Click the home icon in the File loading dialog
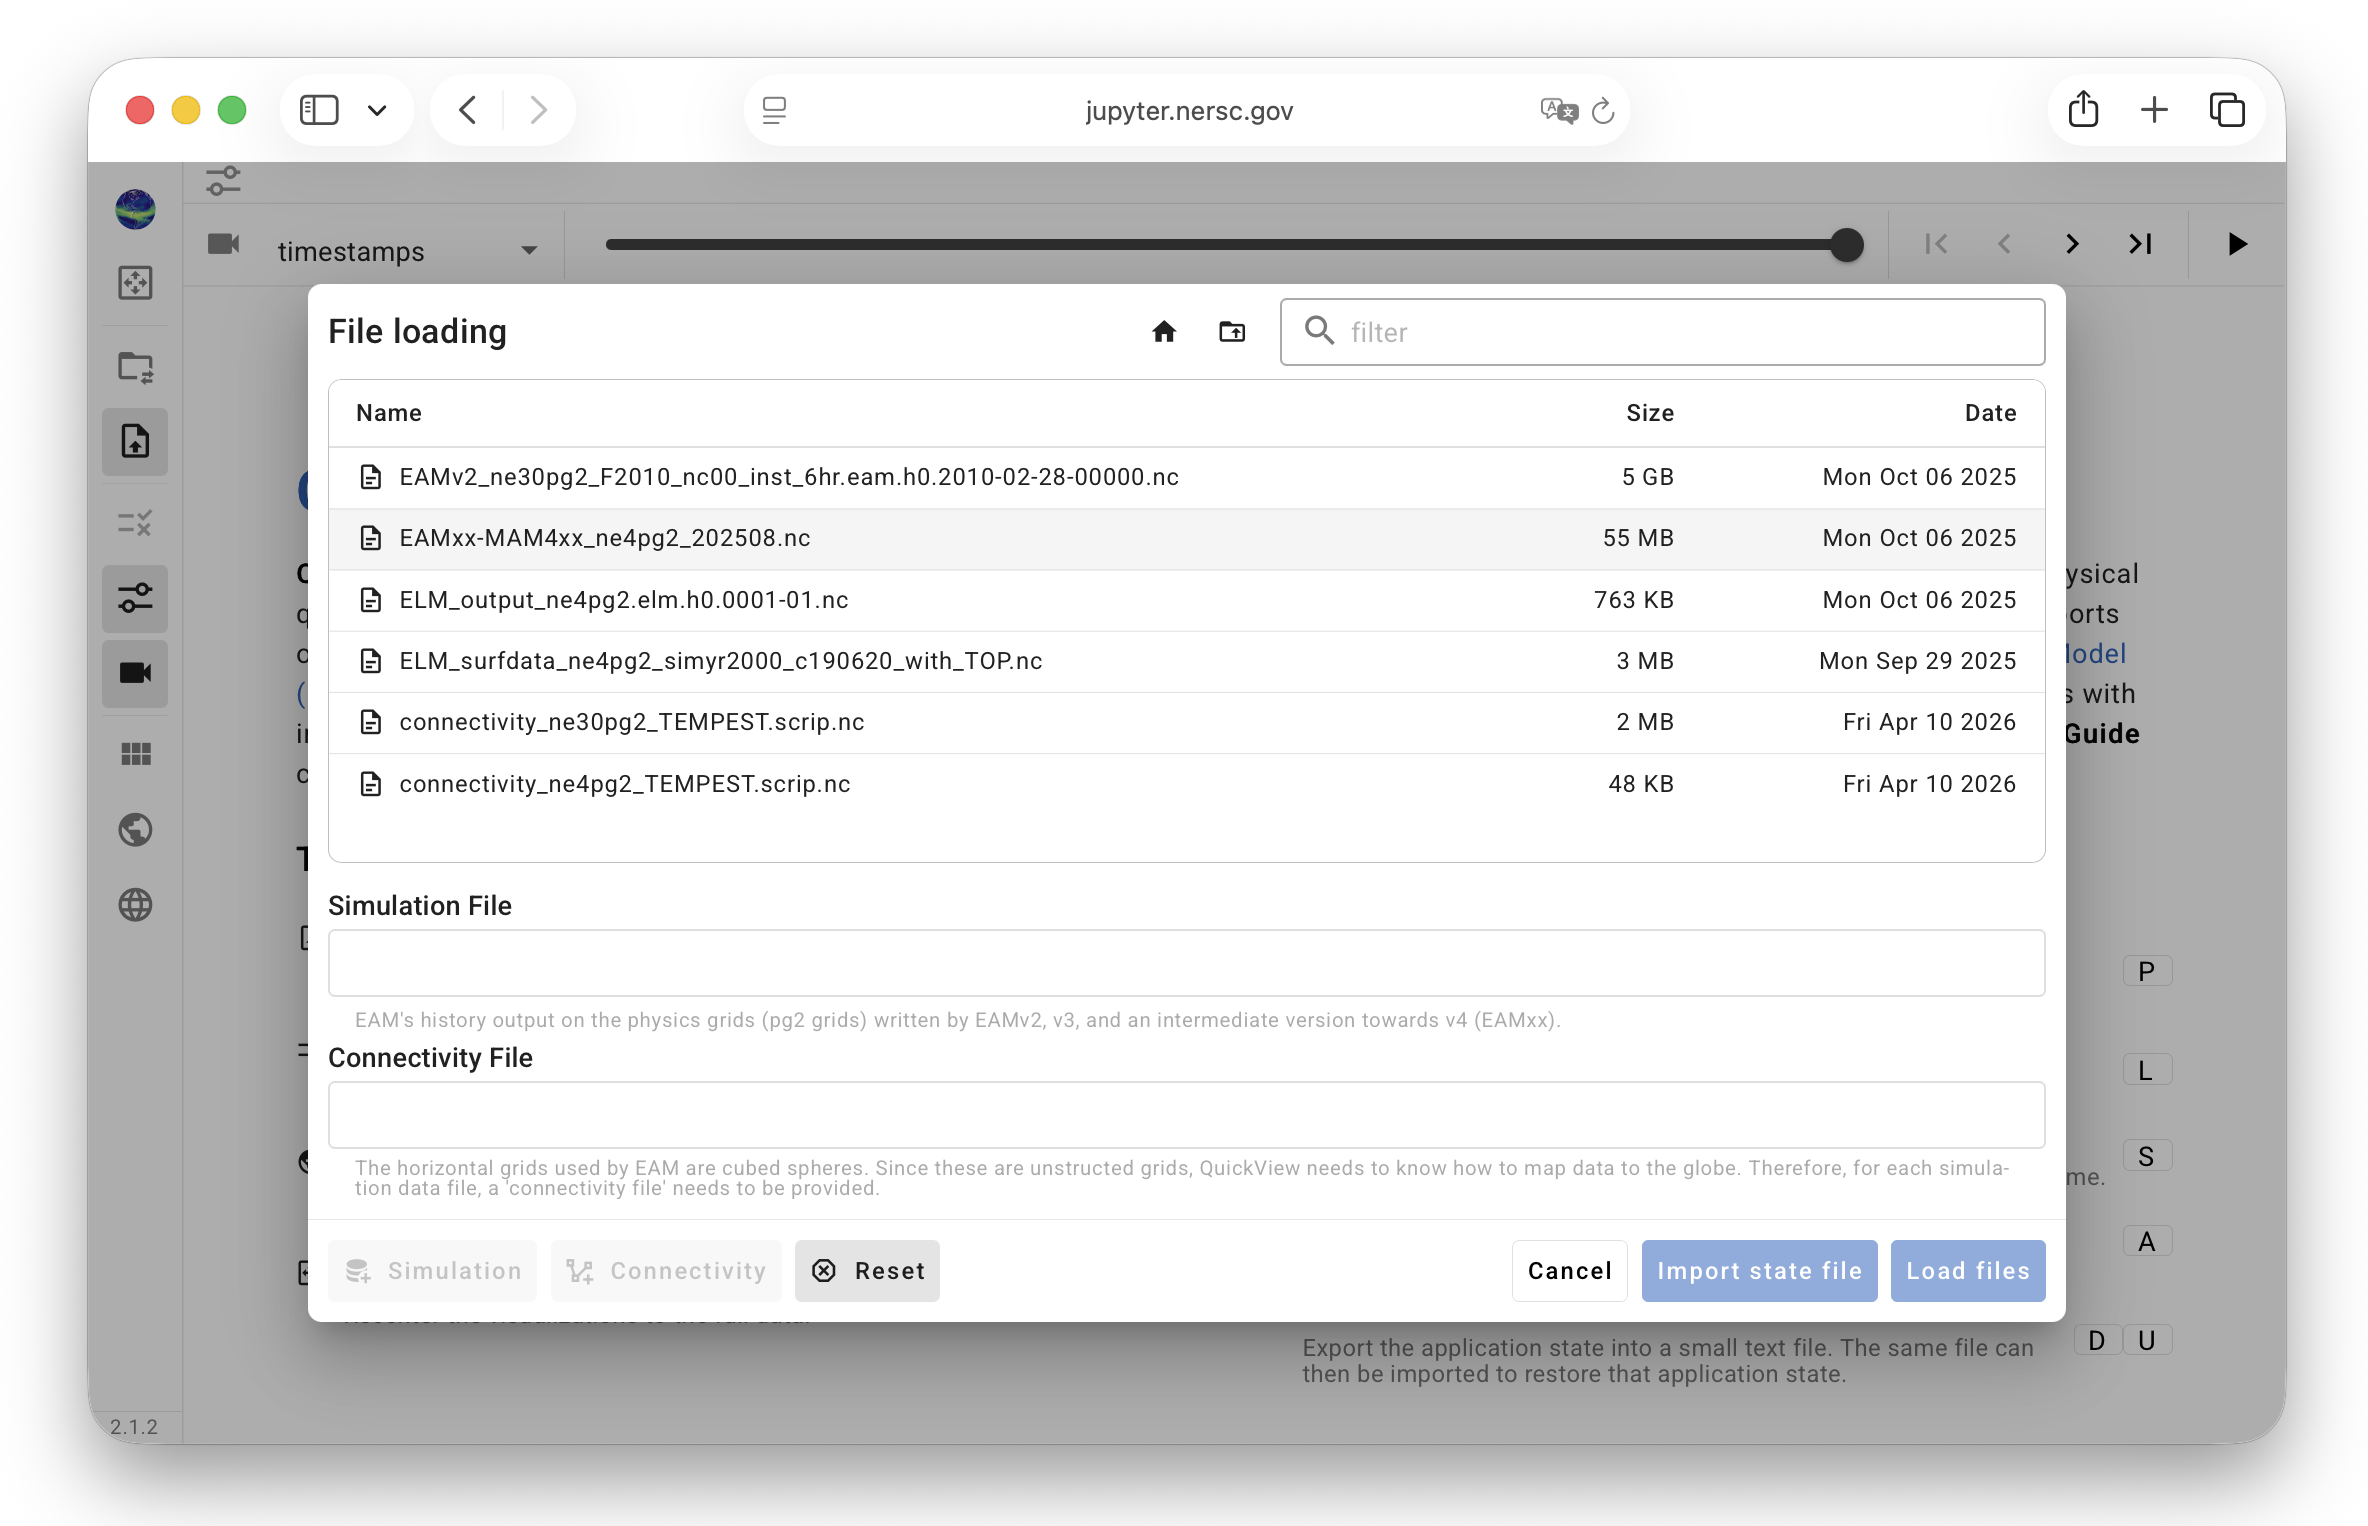 pyautogui.click(x=1164, y=331)
